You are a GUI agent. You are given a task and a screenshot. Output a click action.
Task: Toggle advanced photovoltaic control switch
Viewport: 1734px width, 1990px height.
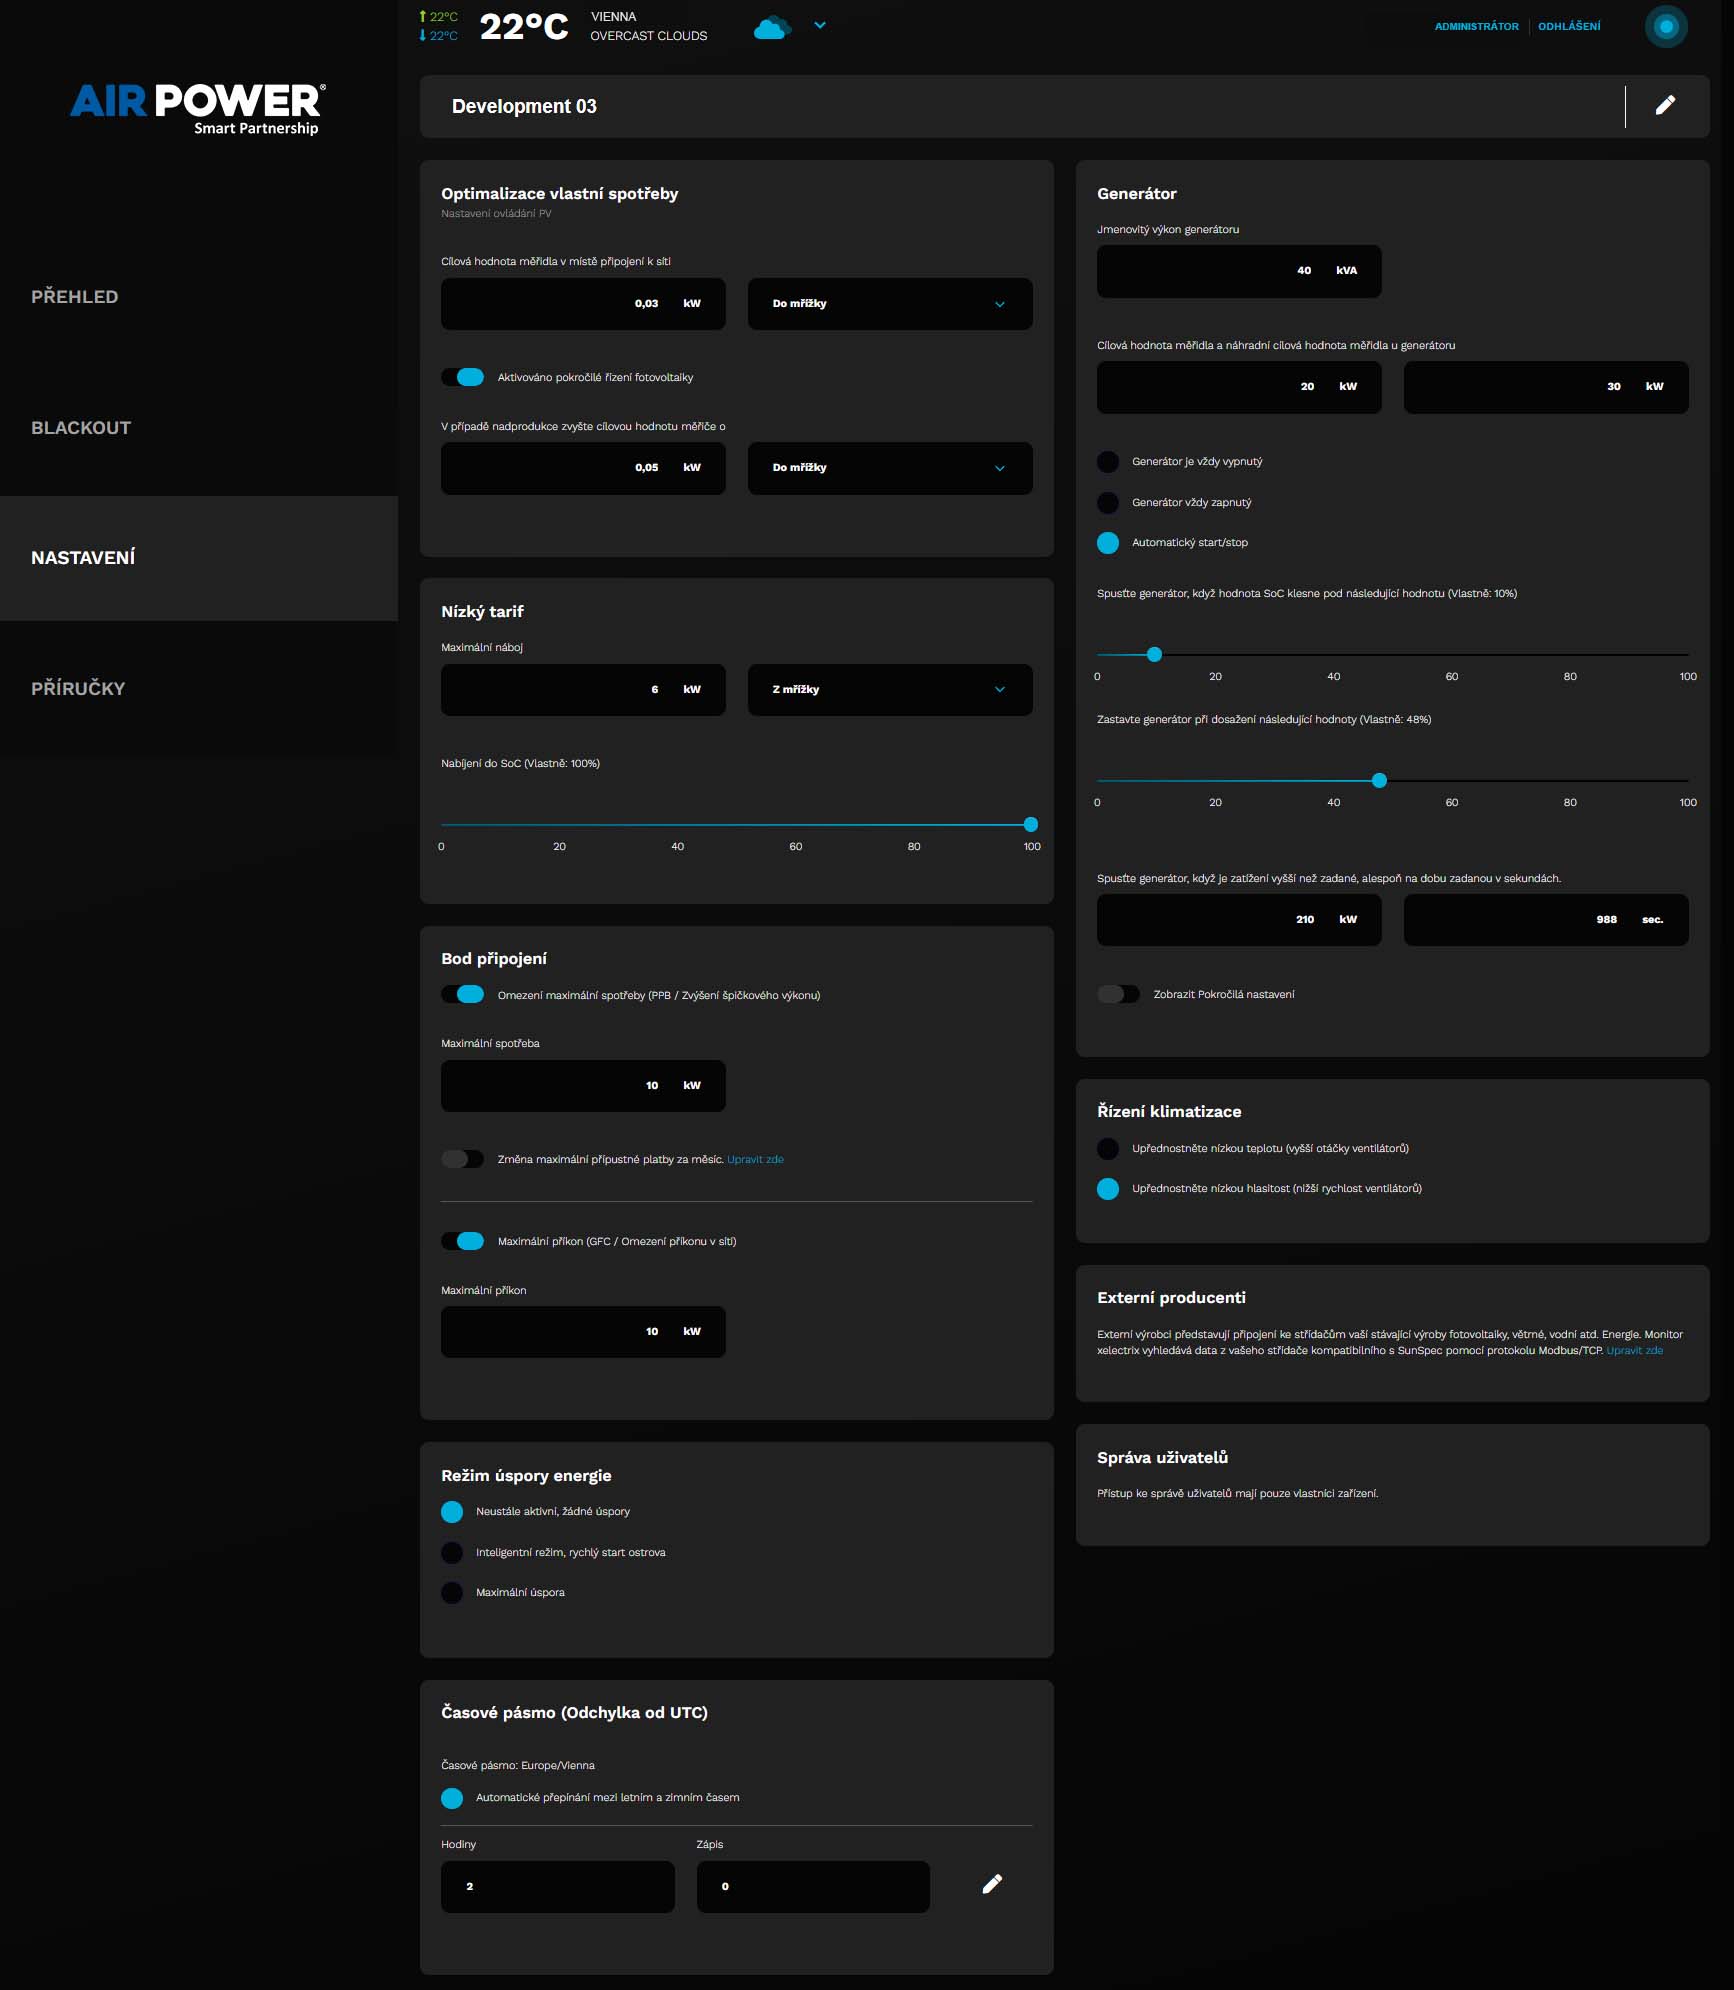[463, 378]
